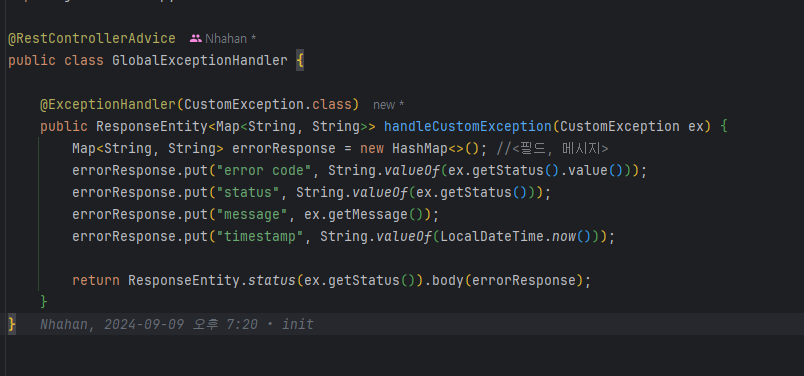The image size is (804, 376).
Task: Click the errorResponse variable in its declaration
Action: point(284,148)
